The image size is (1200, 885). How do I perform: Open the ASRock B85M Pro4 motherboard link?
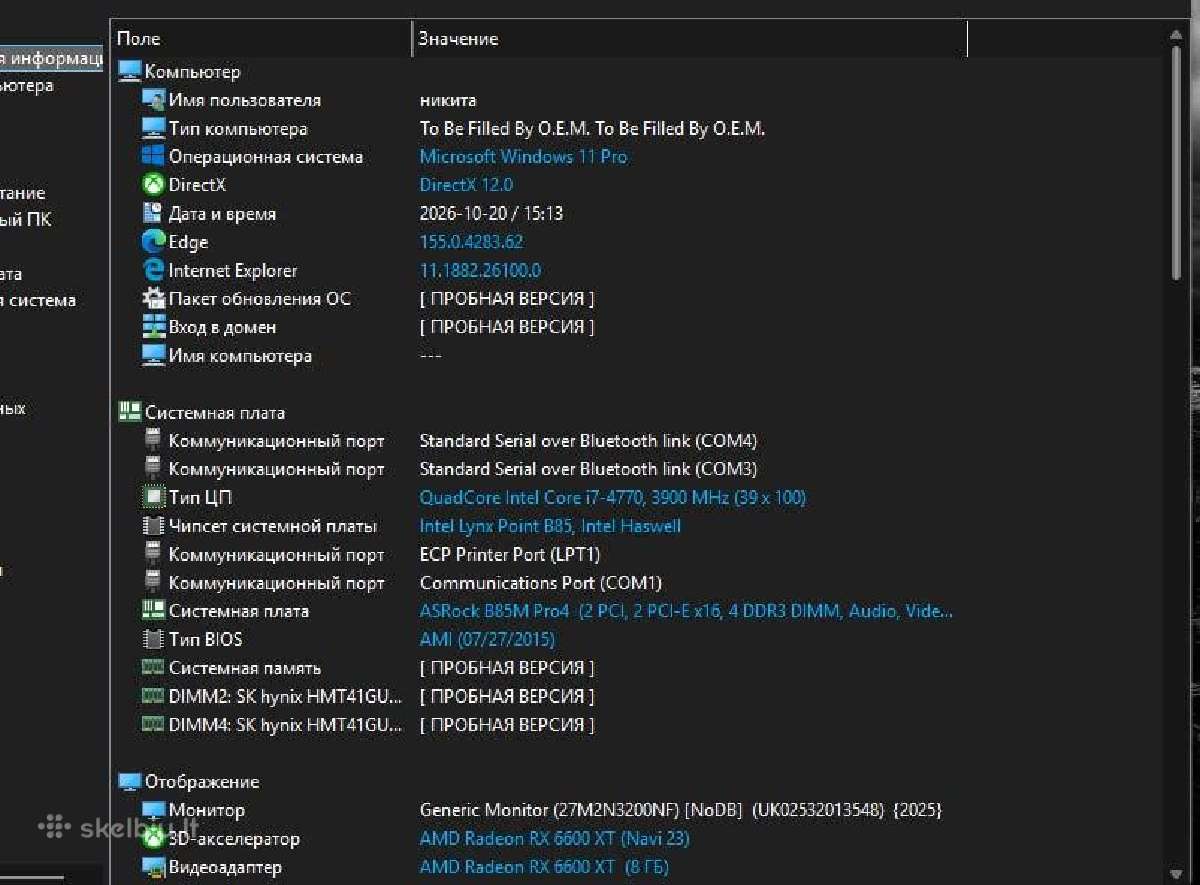click(x=686, y=611)
